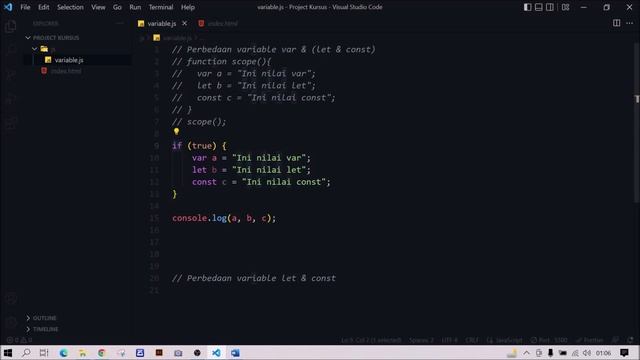Open the camera app on taskbar
The image size is (640, 360).
178,353
